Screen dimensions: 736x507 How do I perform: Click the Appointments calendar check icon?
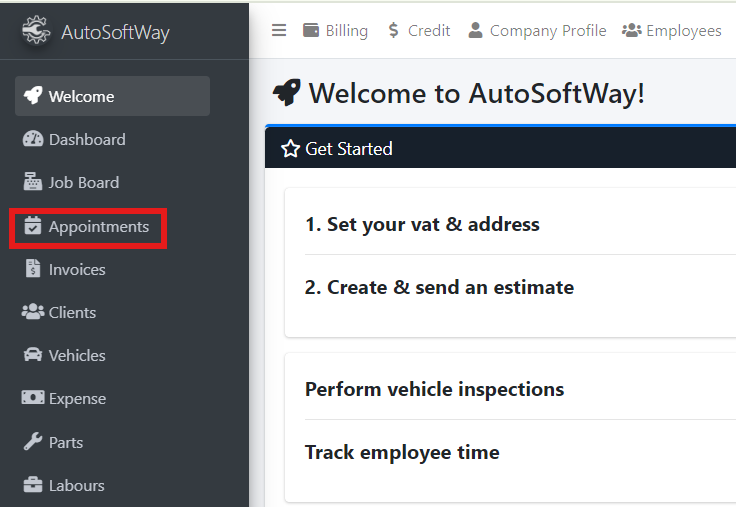click(33, 225)
